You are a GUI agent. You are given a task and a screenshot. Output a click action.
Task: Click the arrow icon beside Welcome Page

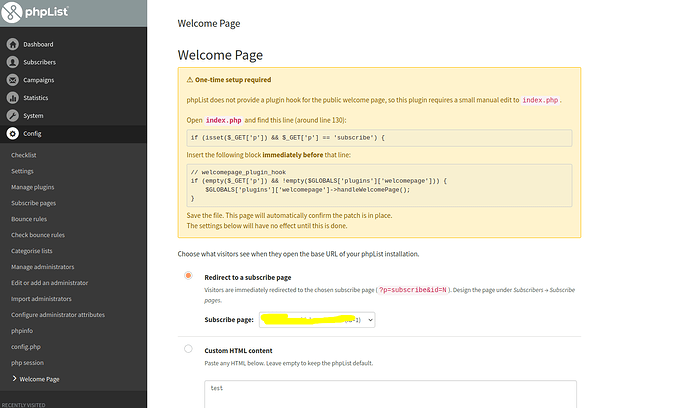pos(14,379)
